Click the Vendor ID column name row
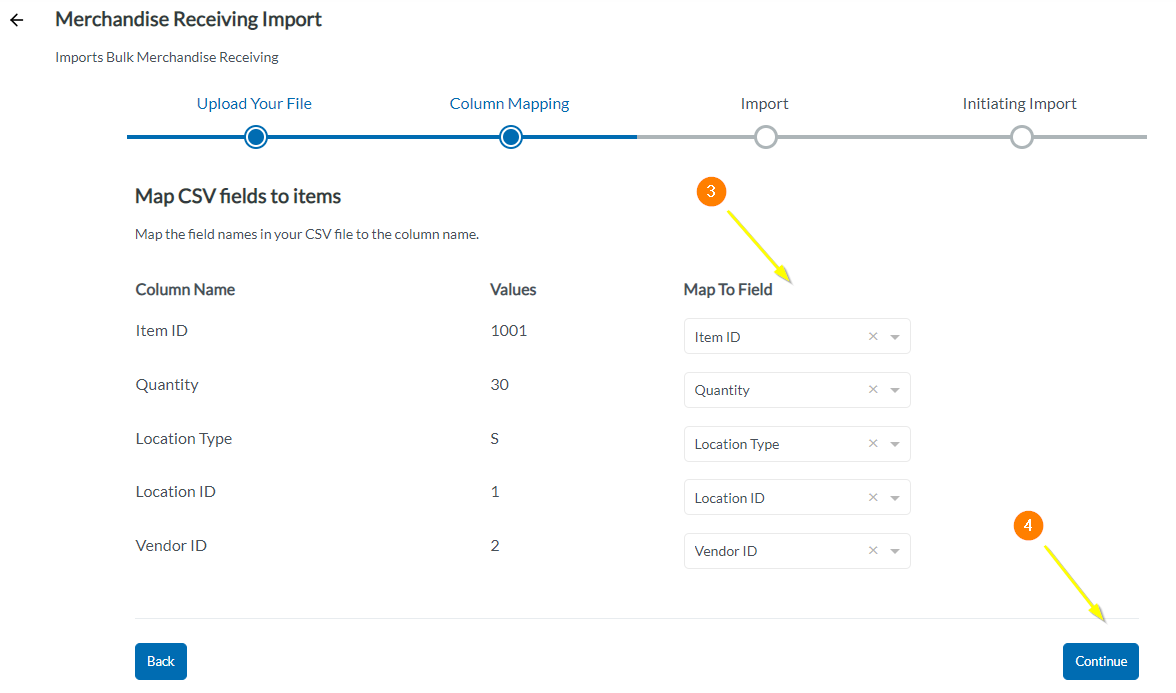This screenshot has width=1176, height=693. [171, 546]
